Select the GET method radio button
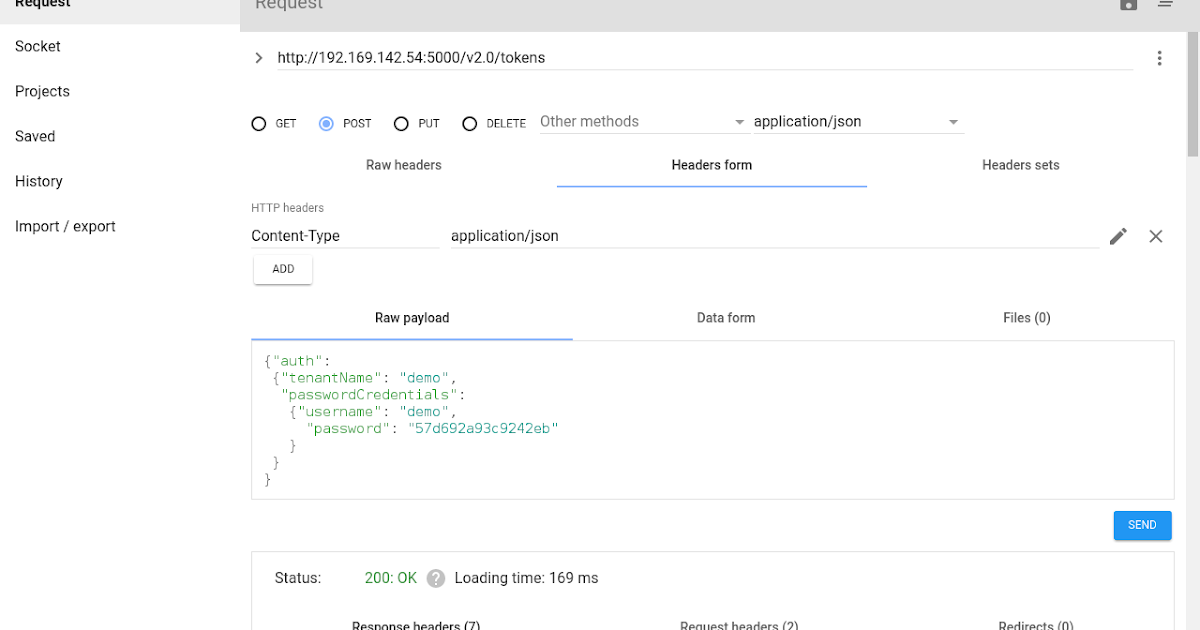The height and width of the screenshot is (630, 1200). tap(259, 124)
